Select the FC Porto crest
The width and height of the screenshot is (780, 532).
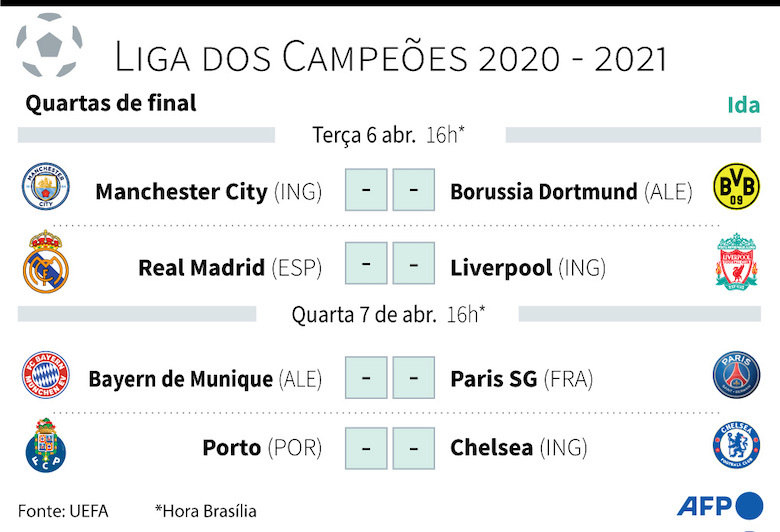click(46, 445)
